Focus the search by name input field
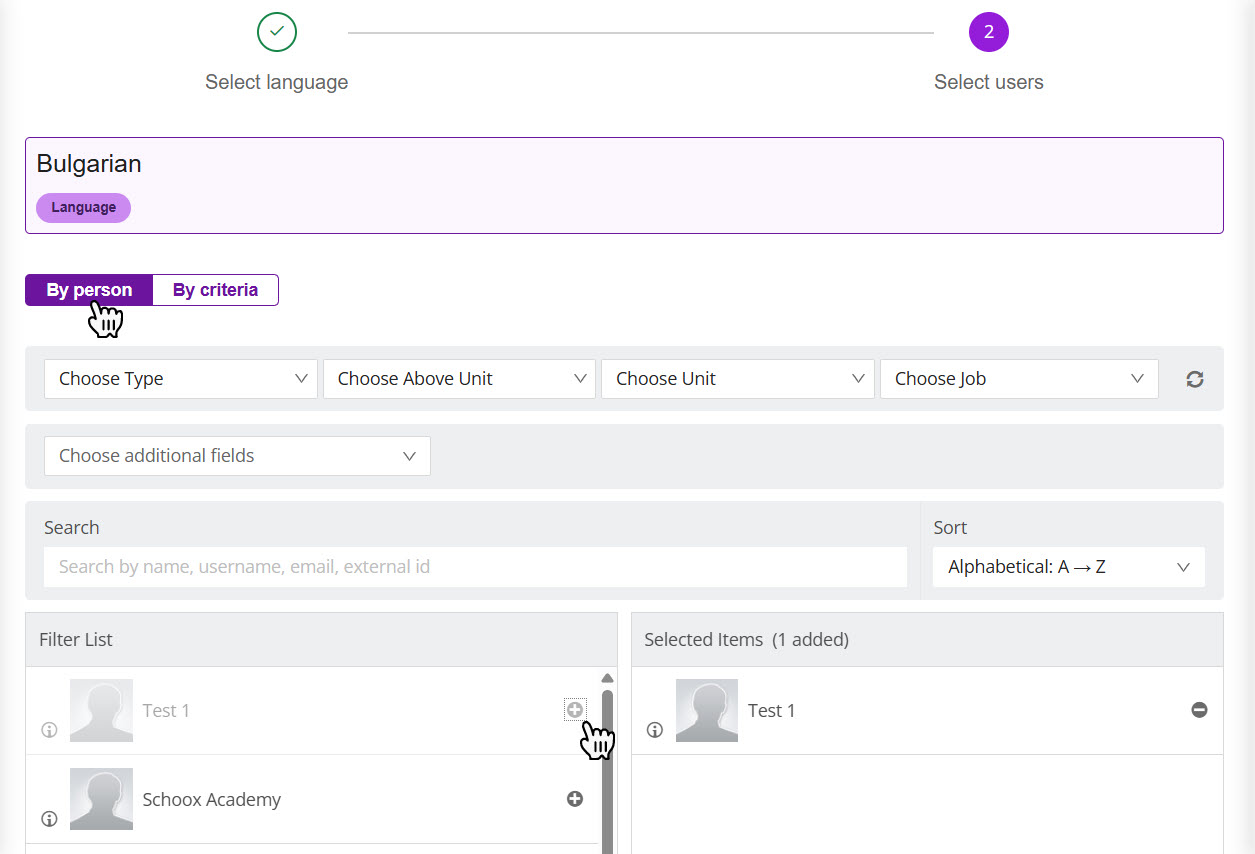 (x=475, y=567)
